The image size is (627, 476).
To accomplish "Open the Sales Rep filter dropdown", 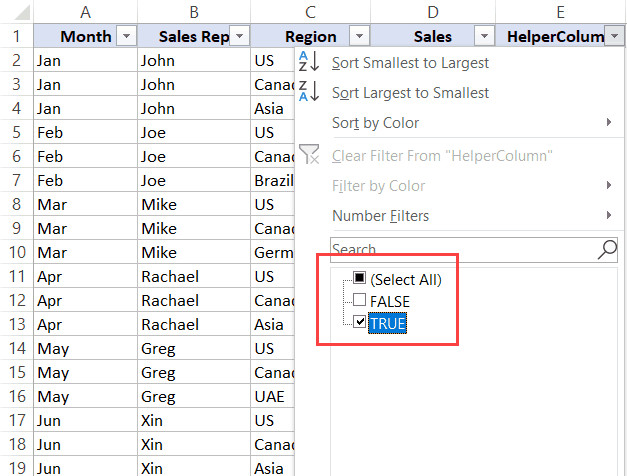I will coord(239,37).
